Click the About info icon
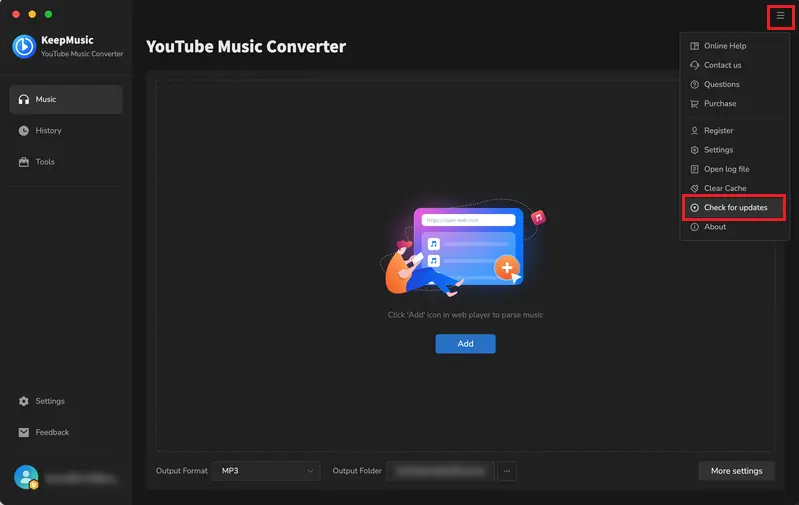Viewport: 799px width, 505px height. coord(694,227)
